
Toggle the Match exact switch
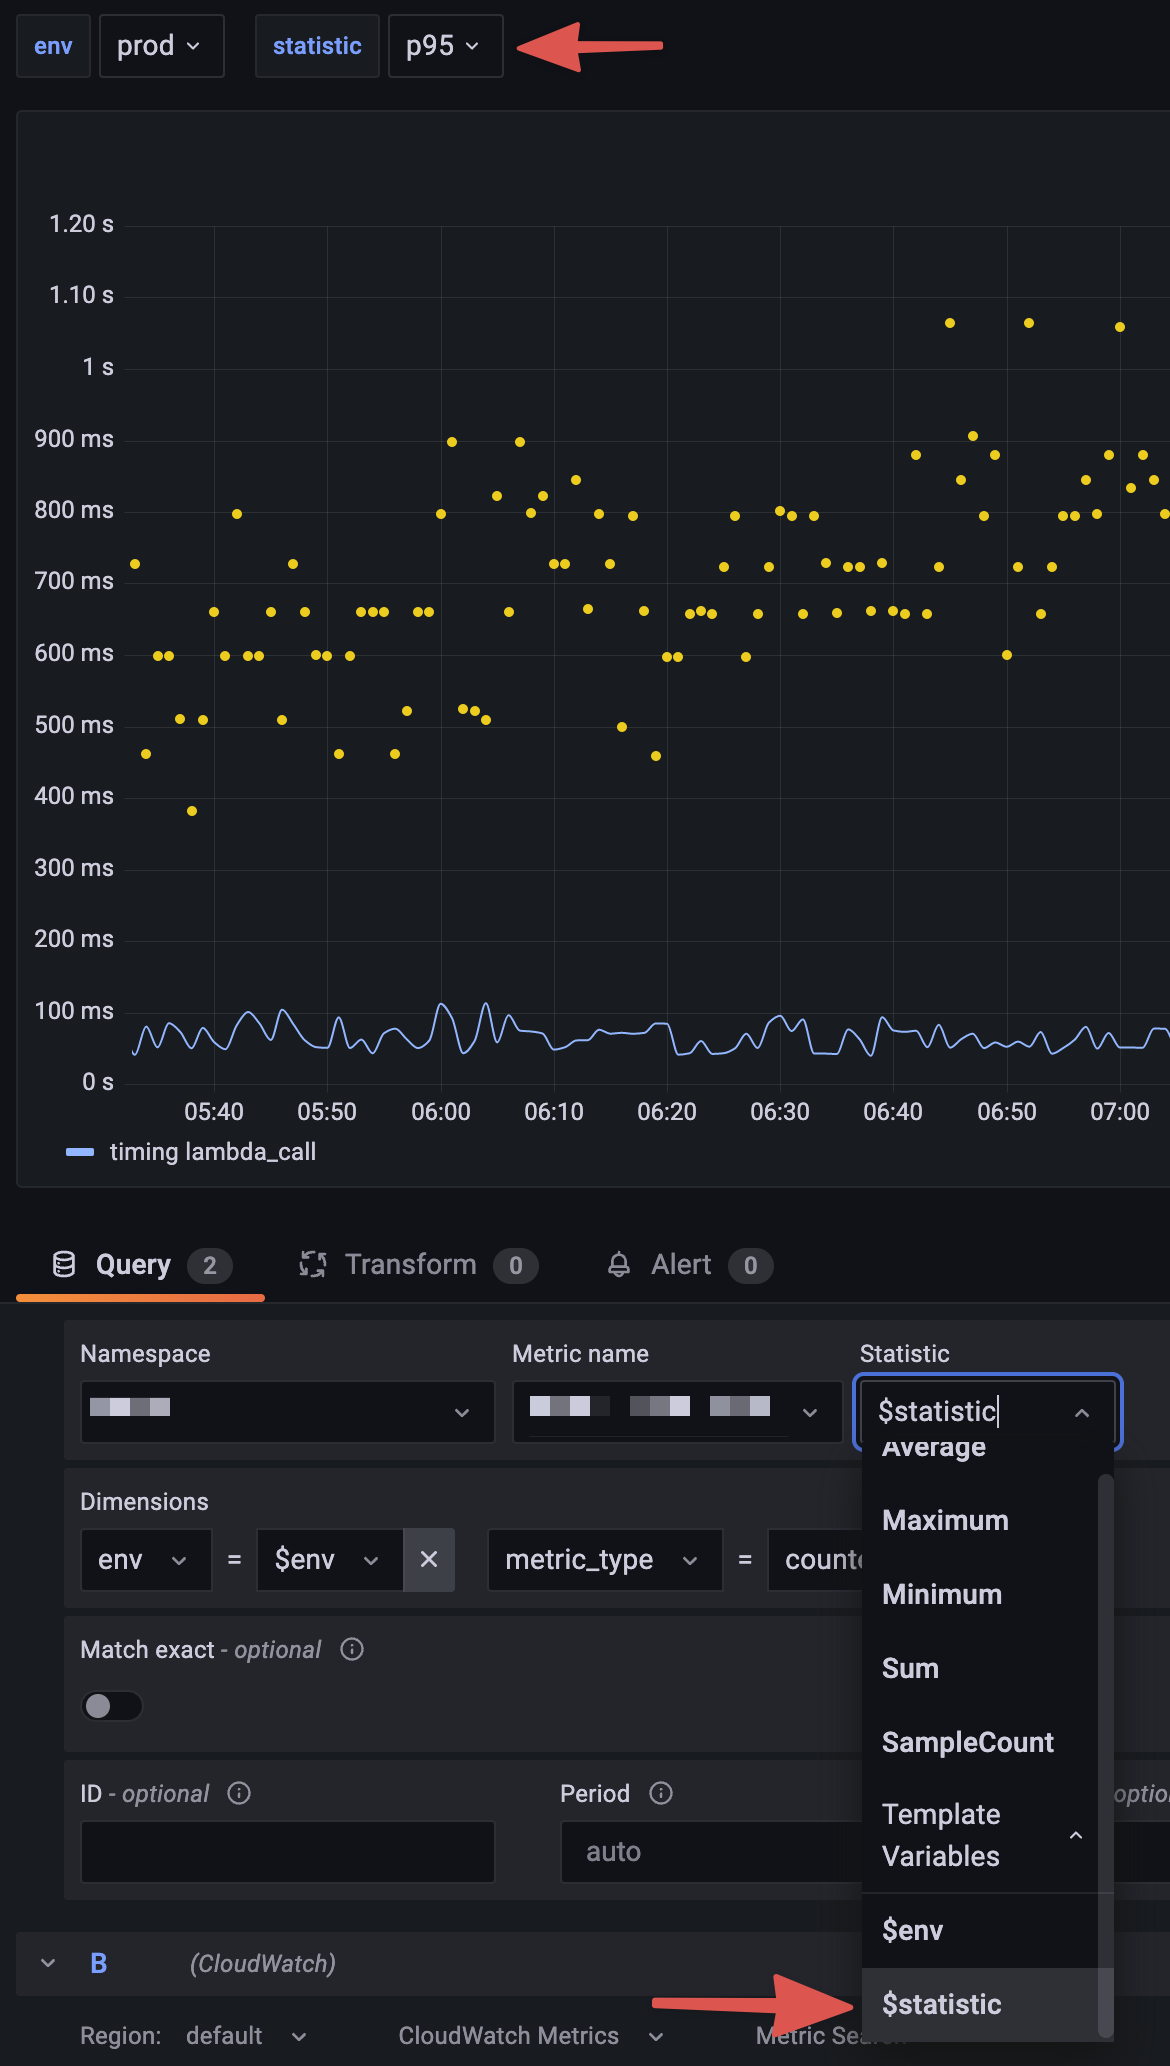tap(112, 1706)
